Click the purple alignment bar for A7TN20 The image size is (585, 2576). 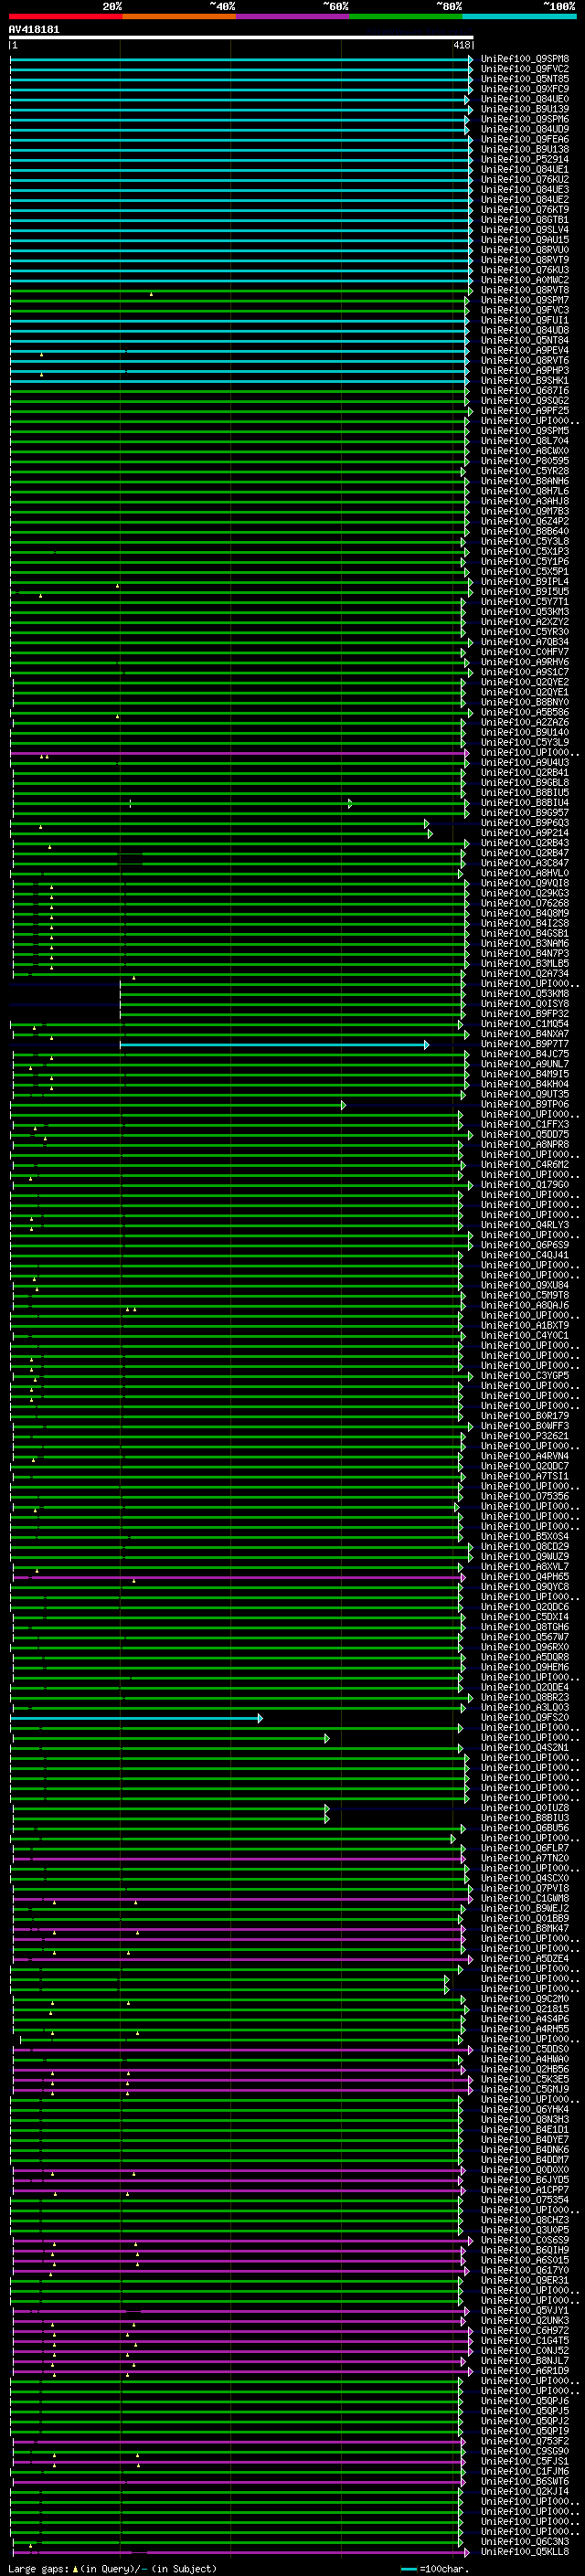[239, 1858]
